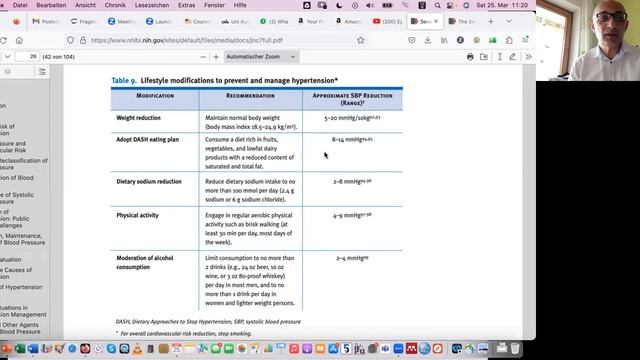Viewport: 640px width, 360px height.
Task: Open the Ansicht menu
Action: coord(85,5)
